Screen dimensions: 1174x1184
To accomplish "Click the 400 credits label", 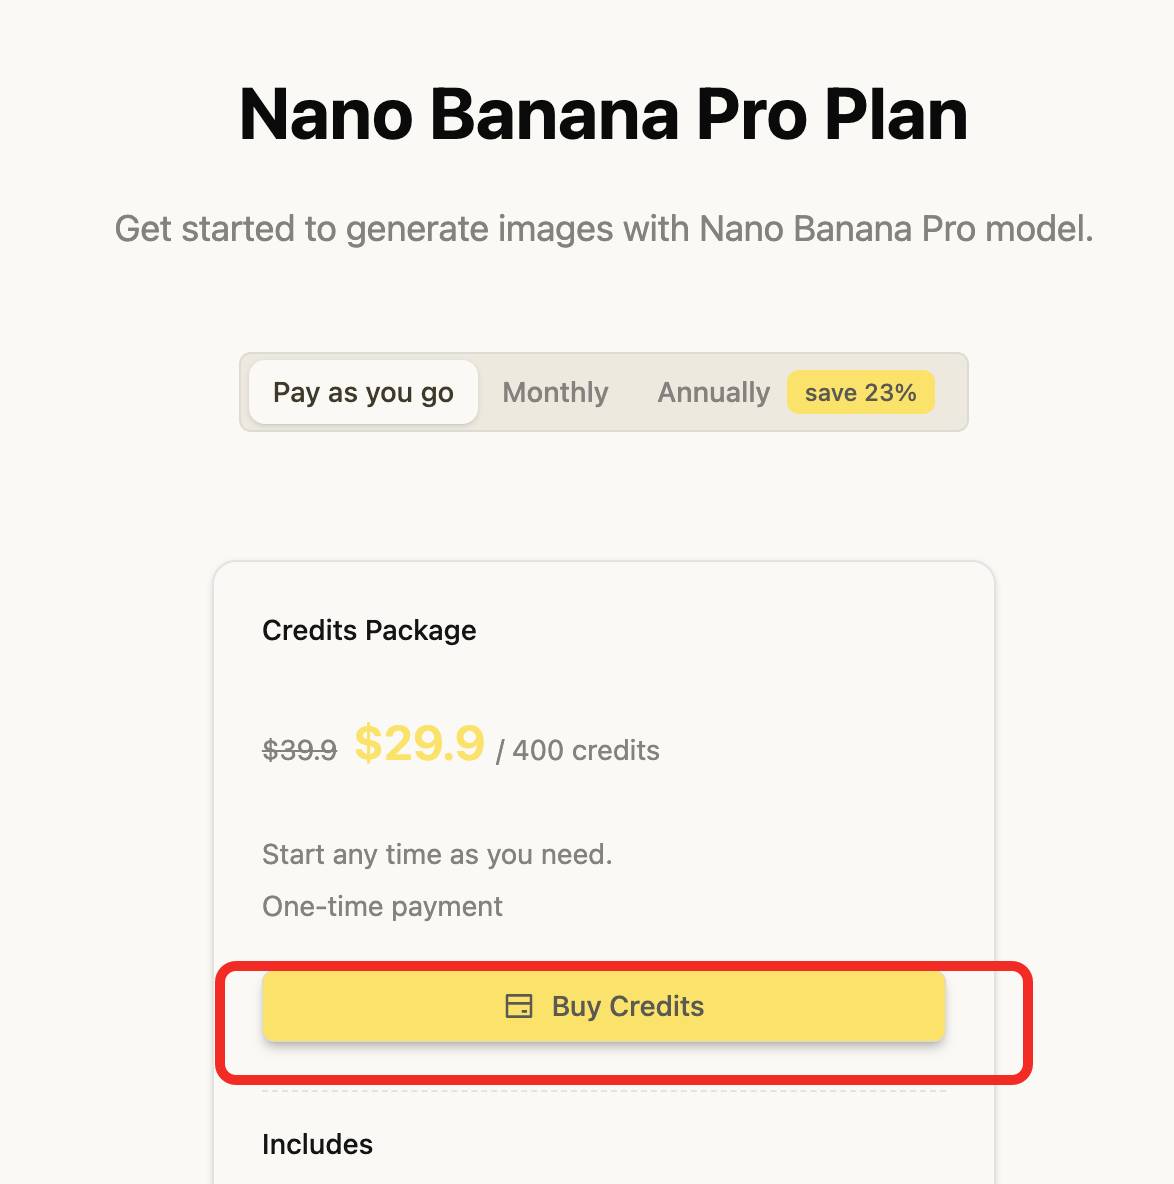I will point(586,750).
